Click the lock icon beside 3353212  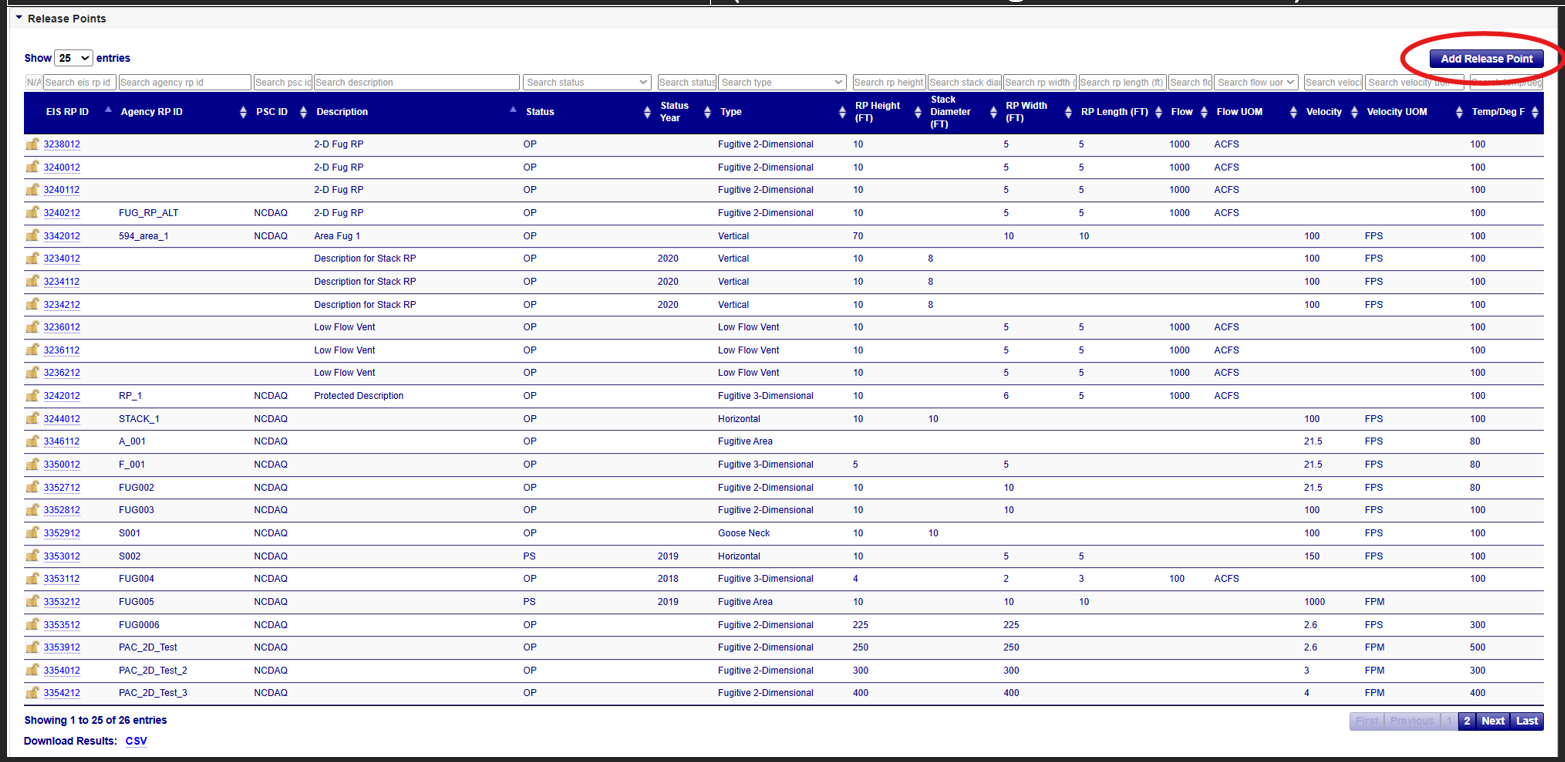point(32,601)
